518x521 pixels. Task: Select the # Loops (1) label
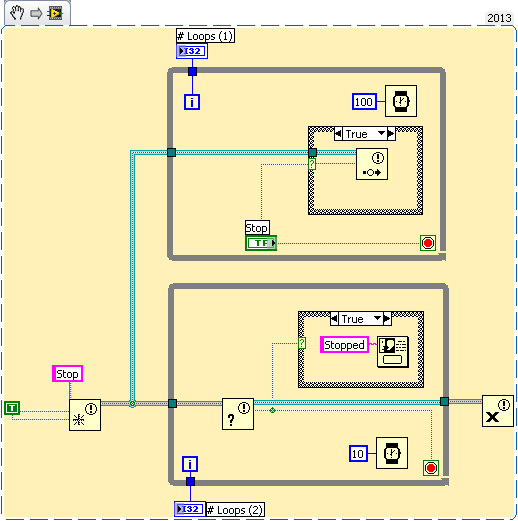tap(205, 36)
